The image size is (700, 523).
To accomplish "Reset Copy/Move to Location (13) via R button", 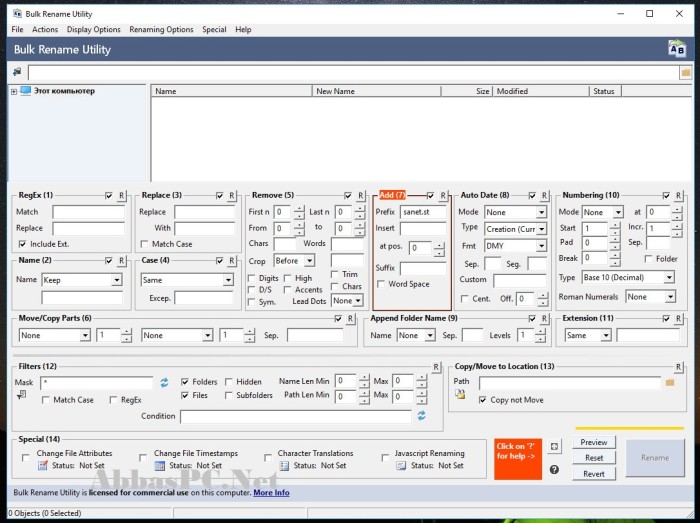I will pyautogui.click(x=678, y=367).
